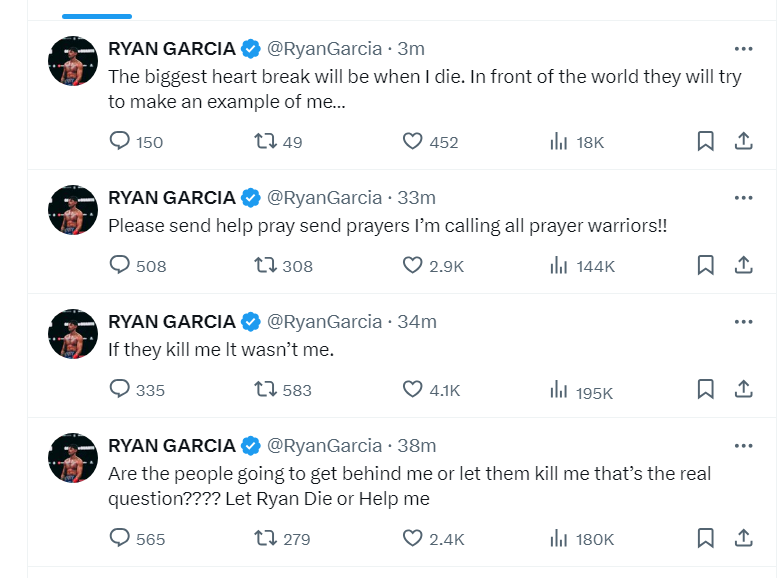Click RYAN GARCIA name on 38m tweet
Viewport: 783px width, 578px height.
(x=171, y=445)
